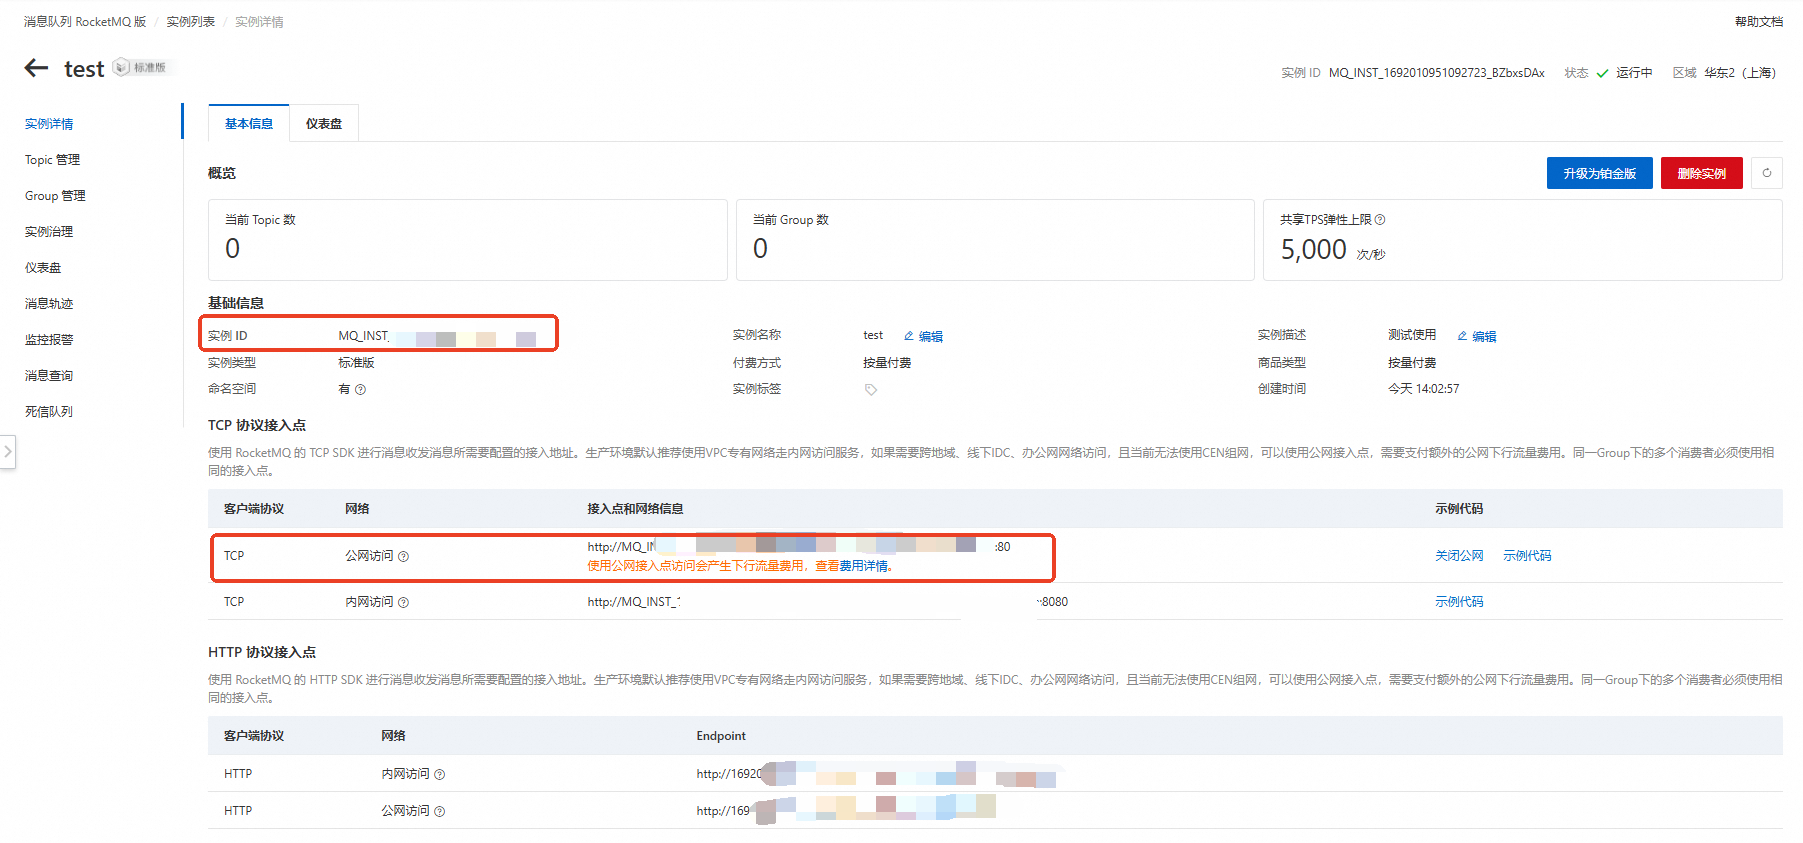Open help icon next to 共享TPS弹性上限
Screen dimensions: 1803x843
point(1380,220)
